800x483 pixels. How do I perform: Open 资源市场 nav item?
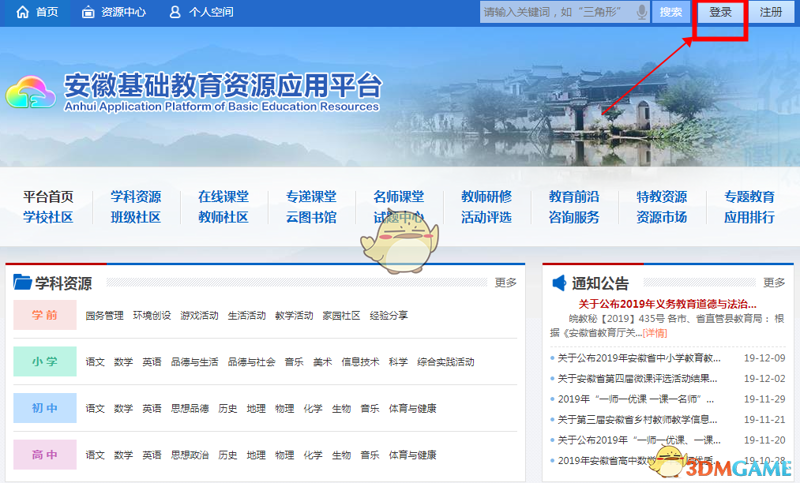coord(662,217)
